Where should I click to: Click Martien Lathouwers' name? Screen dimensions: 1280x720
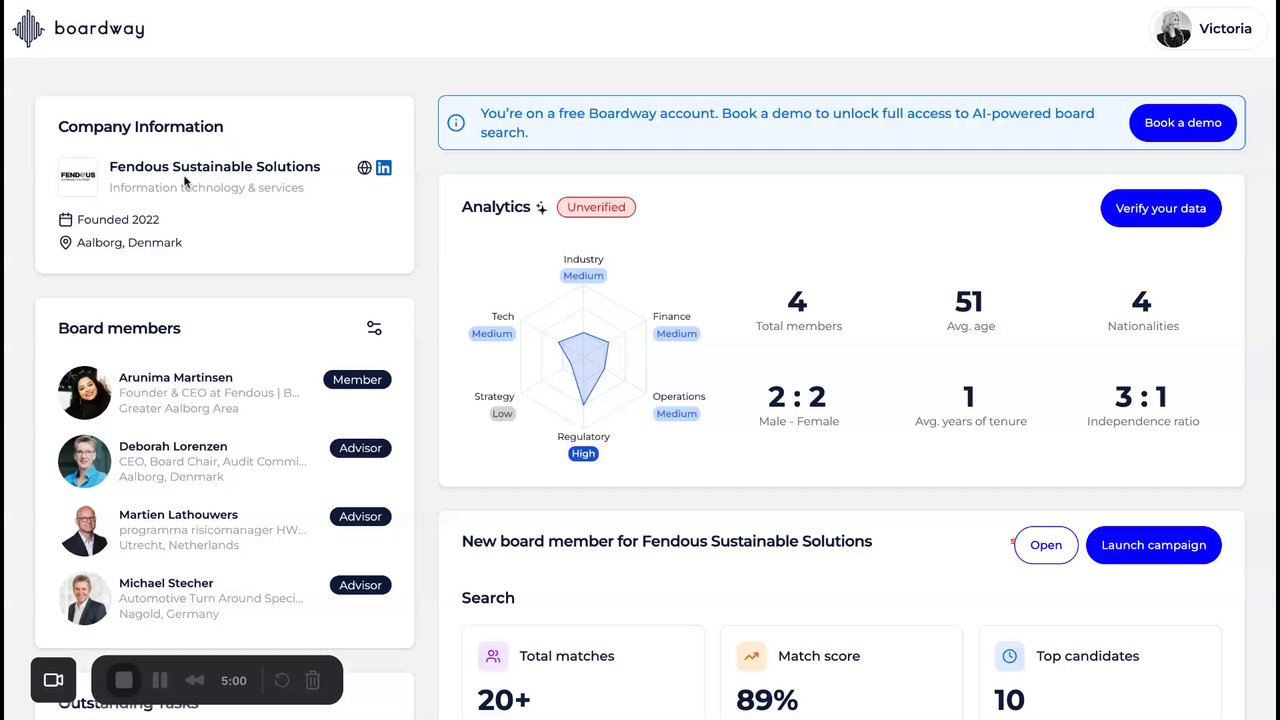click(178, 515)
